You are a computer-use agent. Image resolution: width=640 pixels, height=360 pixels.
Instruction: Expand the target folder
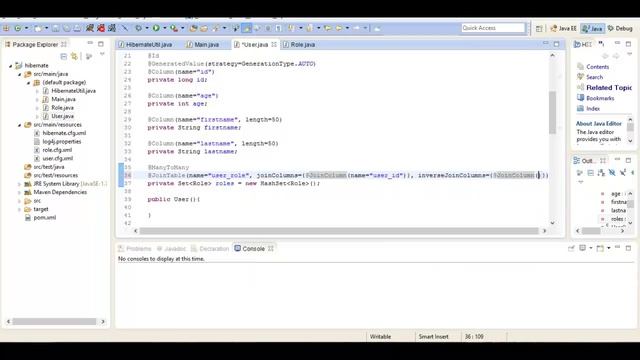click(19, 209)
